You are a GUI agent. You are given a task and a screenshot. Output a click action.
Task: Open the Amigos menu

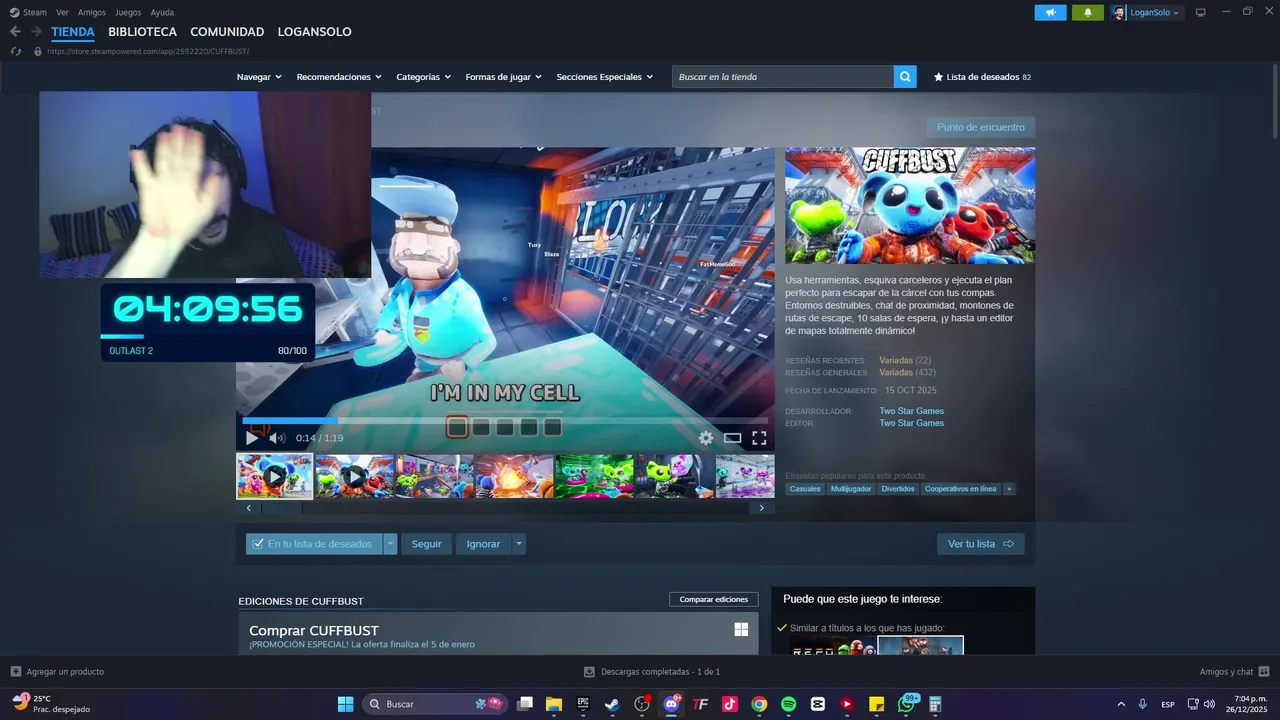[x=92, y=12]
